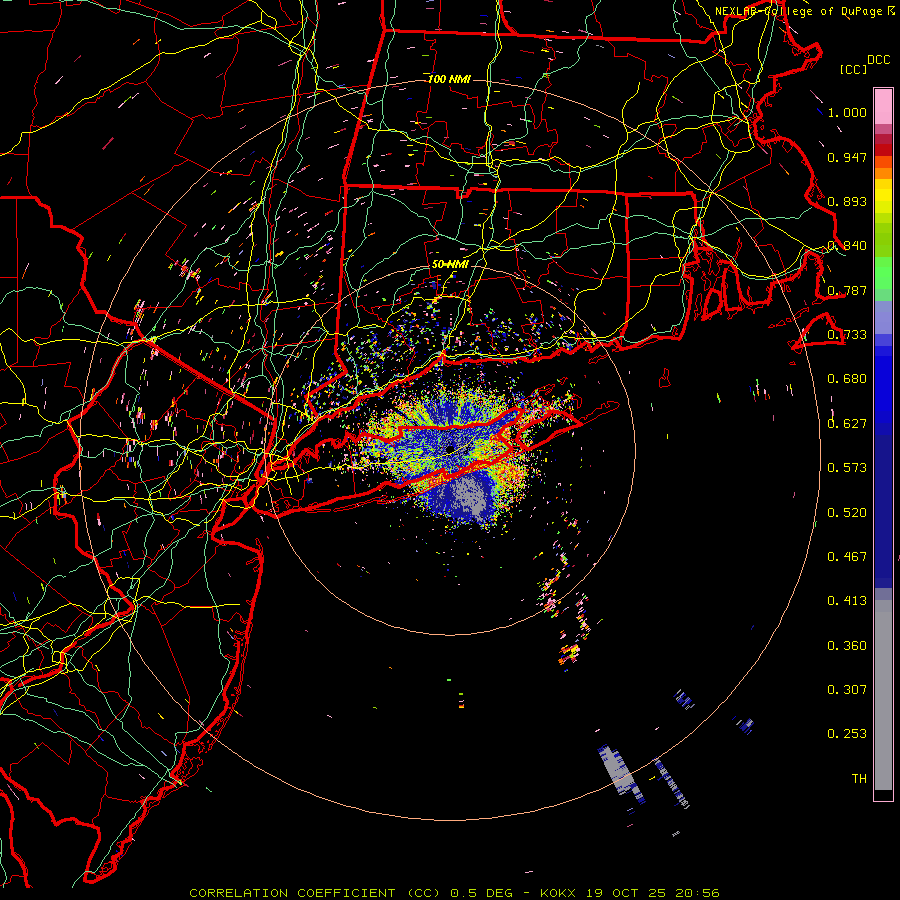Viewport: 900px width, 900px height.
Task: Click the TH label on the color bar
Action: (859, 779)
